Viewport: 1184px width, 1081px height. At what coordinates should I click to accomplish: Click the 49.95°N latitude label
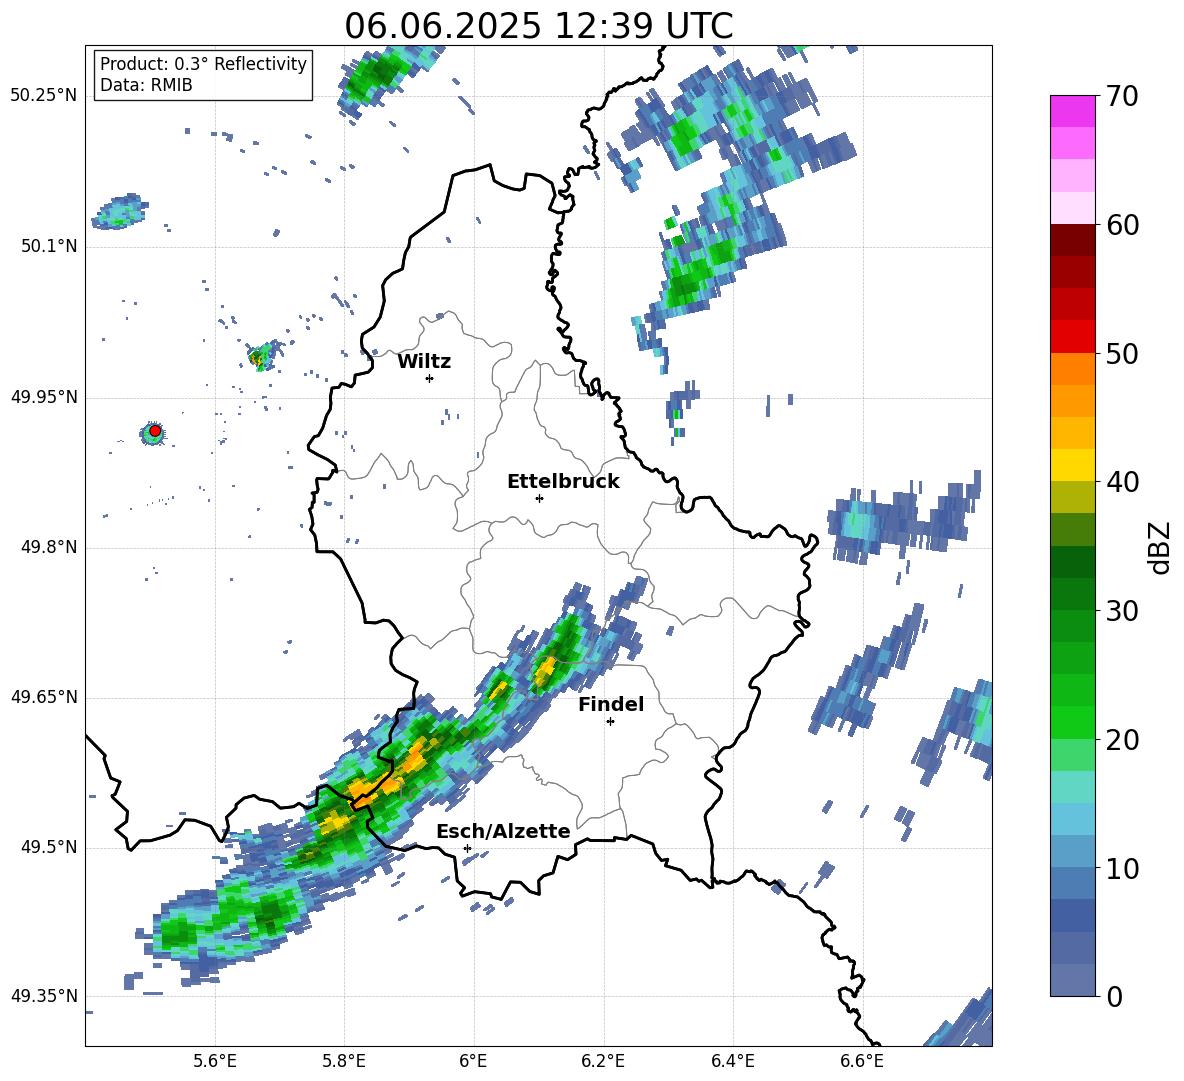[44, 397]
